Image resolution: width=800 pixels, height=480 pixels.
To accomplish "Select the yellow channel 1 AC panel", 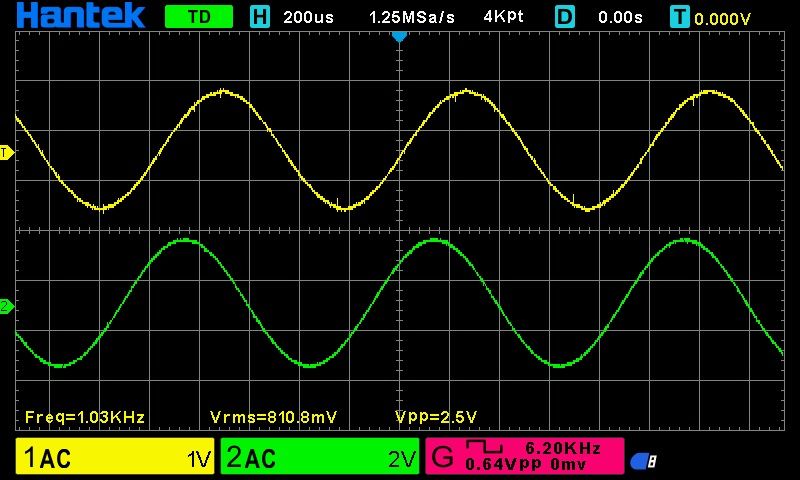I will pos(115,456).
